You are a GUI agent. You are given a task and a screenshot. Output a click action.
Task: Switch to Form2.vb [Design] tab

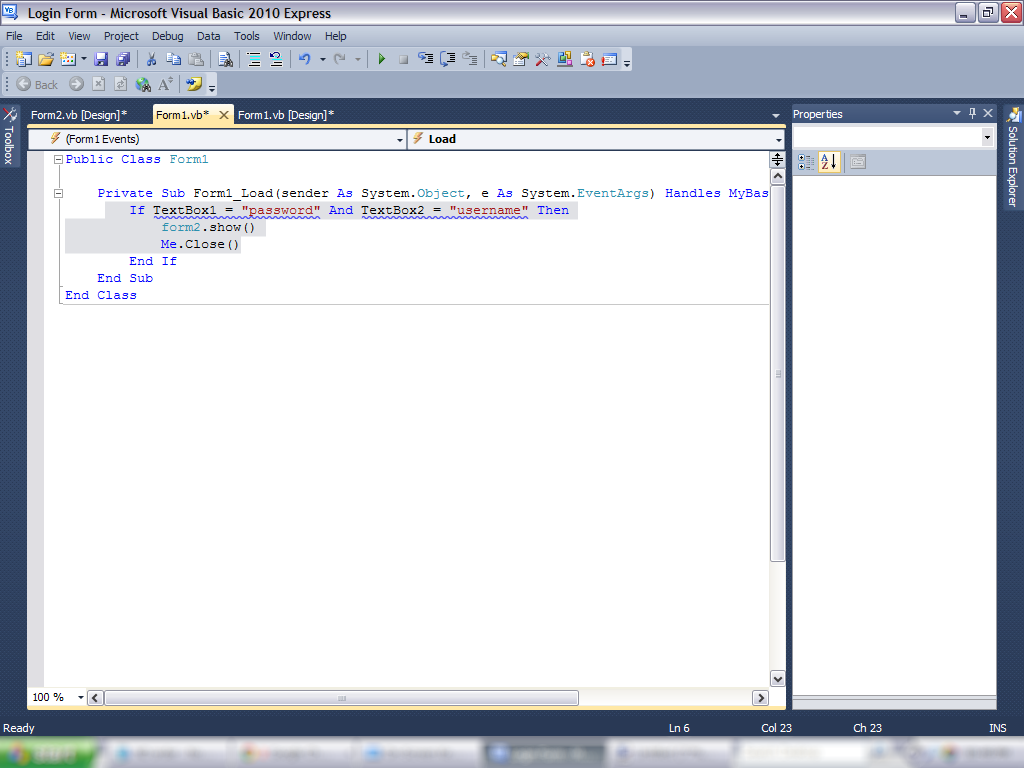78,115
